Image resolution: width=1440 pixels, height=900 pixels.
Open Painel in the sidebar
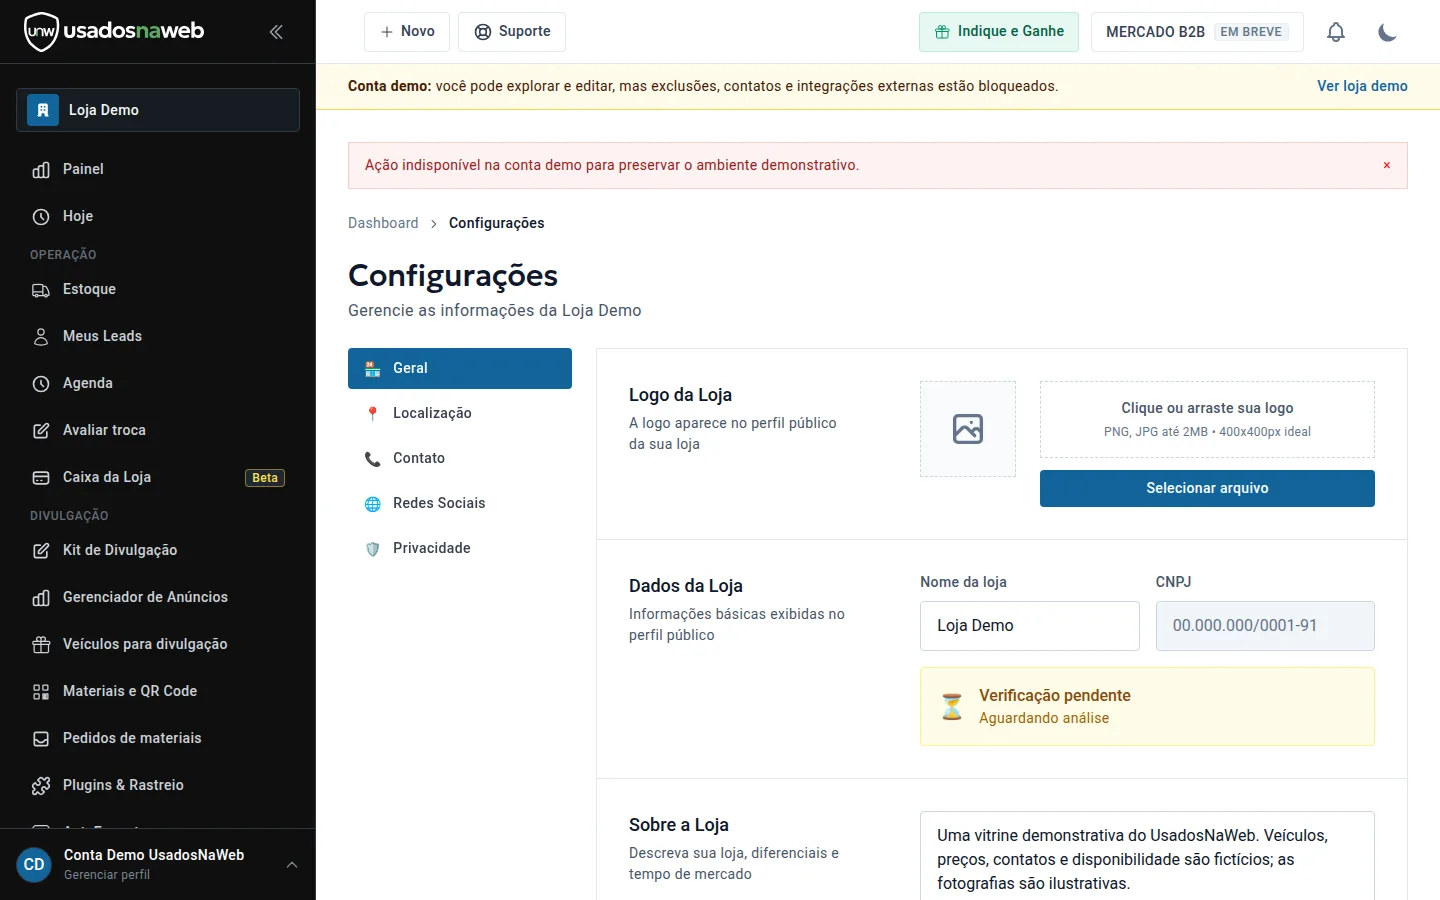158,169
